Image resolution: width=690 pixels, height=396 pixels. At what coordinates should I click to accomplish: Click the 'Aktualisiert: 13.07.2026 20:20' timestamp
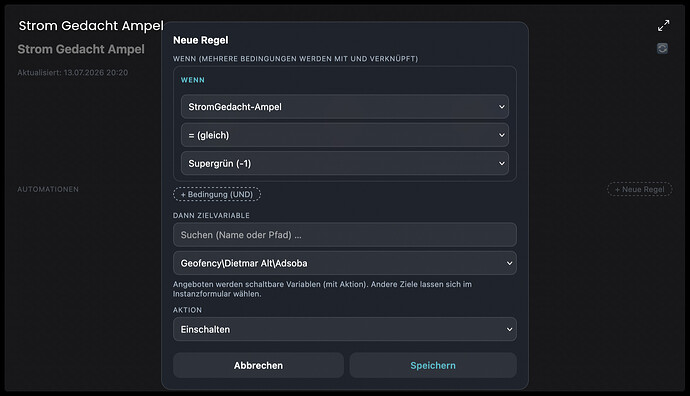(73, 73)
